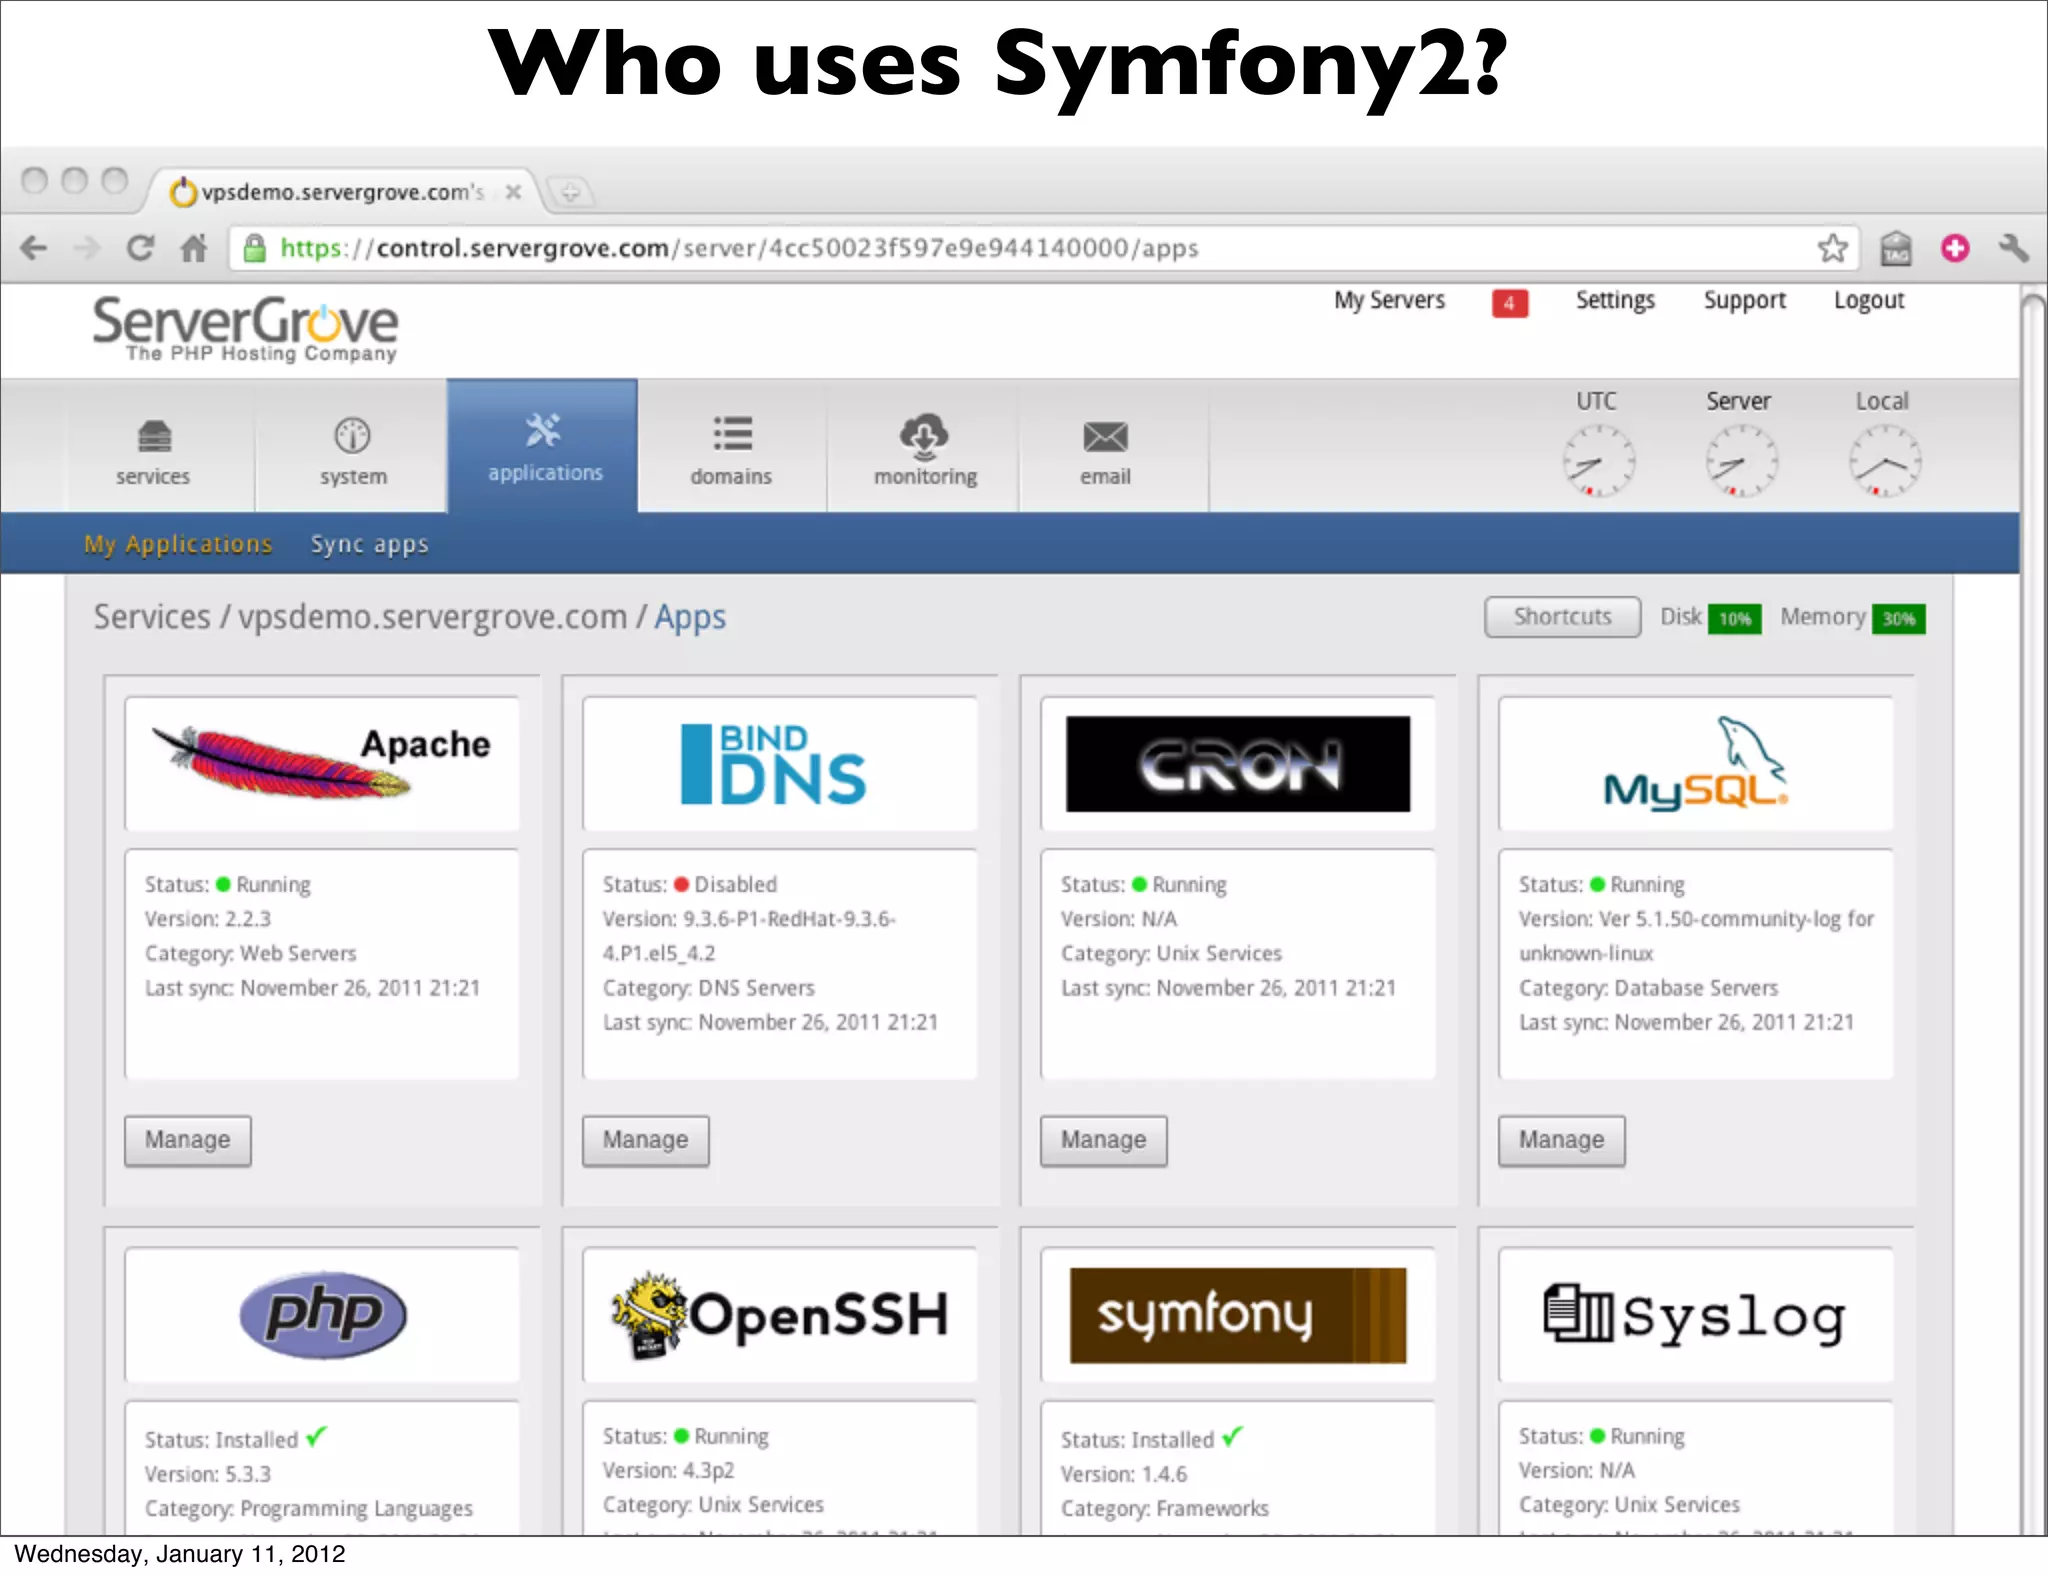Select My Applications submenu item

click(178, 544)
